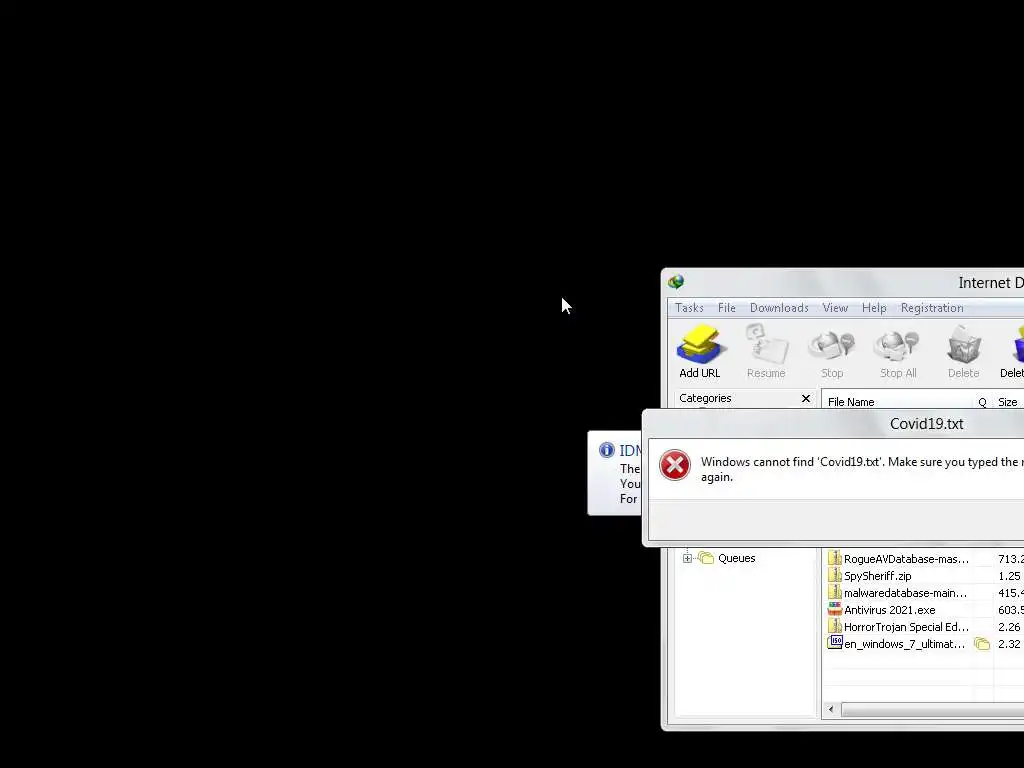Viewport: 1024px width, 768px height.
Task: Click the Windows cannot find error message text
Action: 862,469
